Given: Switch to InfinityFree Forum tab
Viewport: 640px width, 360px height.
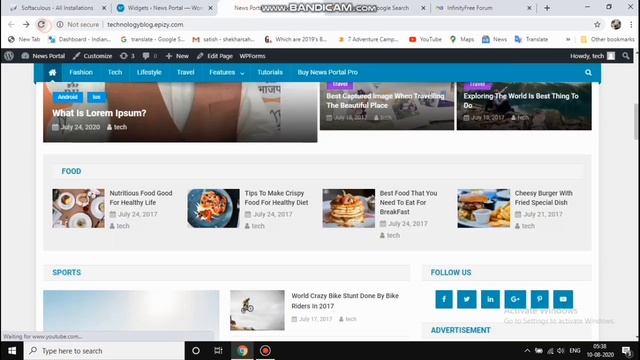Looking at the screenshot, I should pyautogui.click(x=484, y=8).
